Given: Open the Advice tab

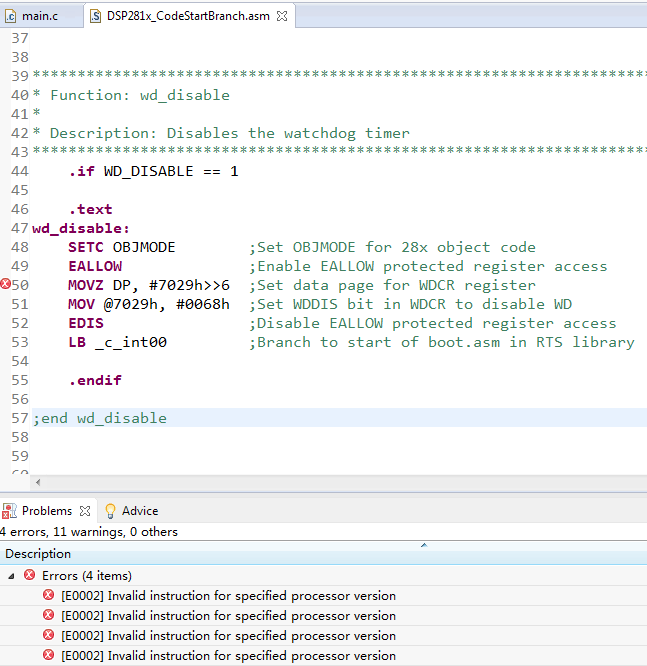Looking at the screenshot, I should [139, 510].
